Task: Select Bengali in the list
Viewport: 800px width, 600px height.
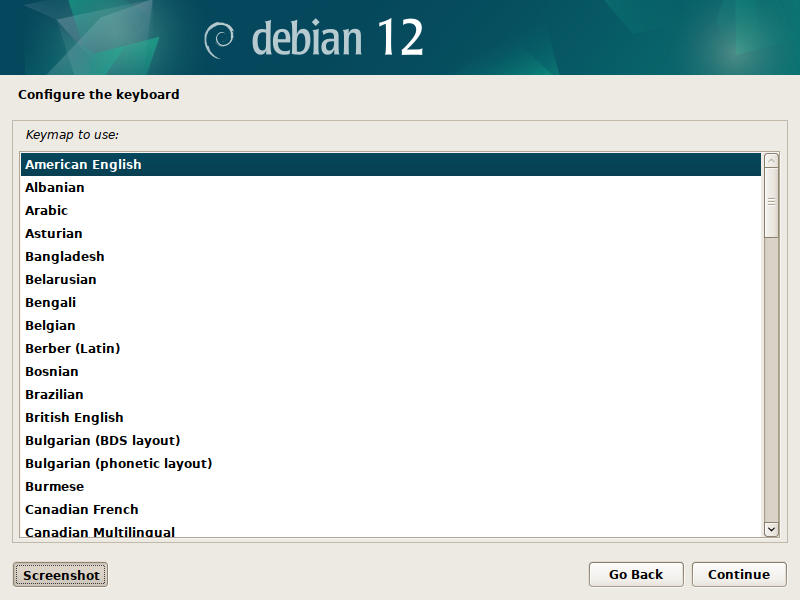Action: [391, 302]
